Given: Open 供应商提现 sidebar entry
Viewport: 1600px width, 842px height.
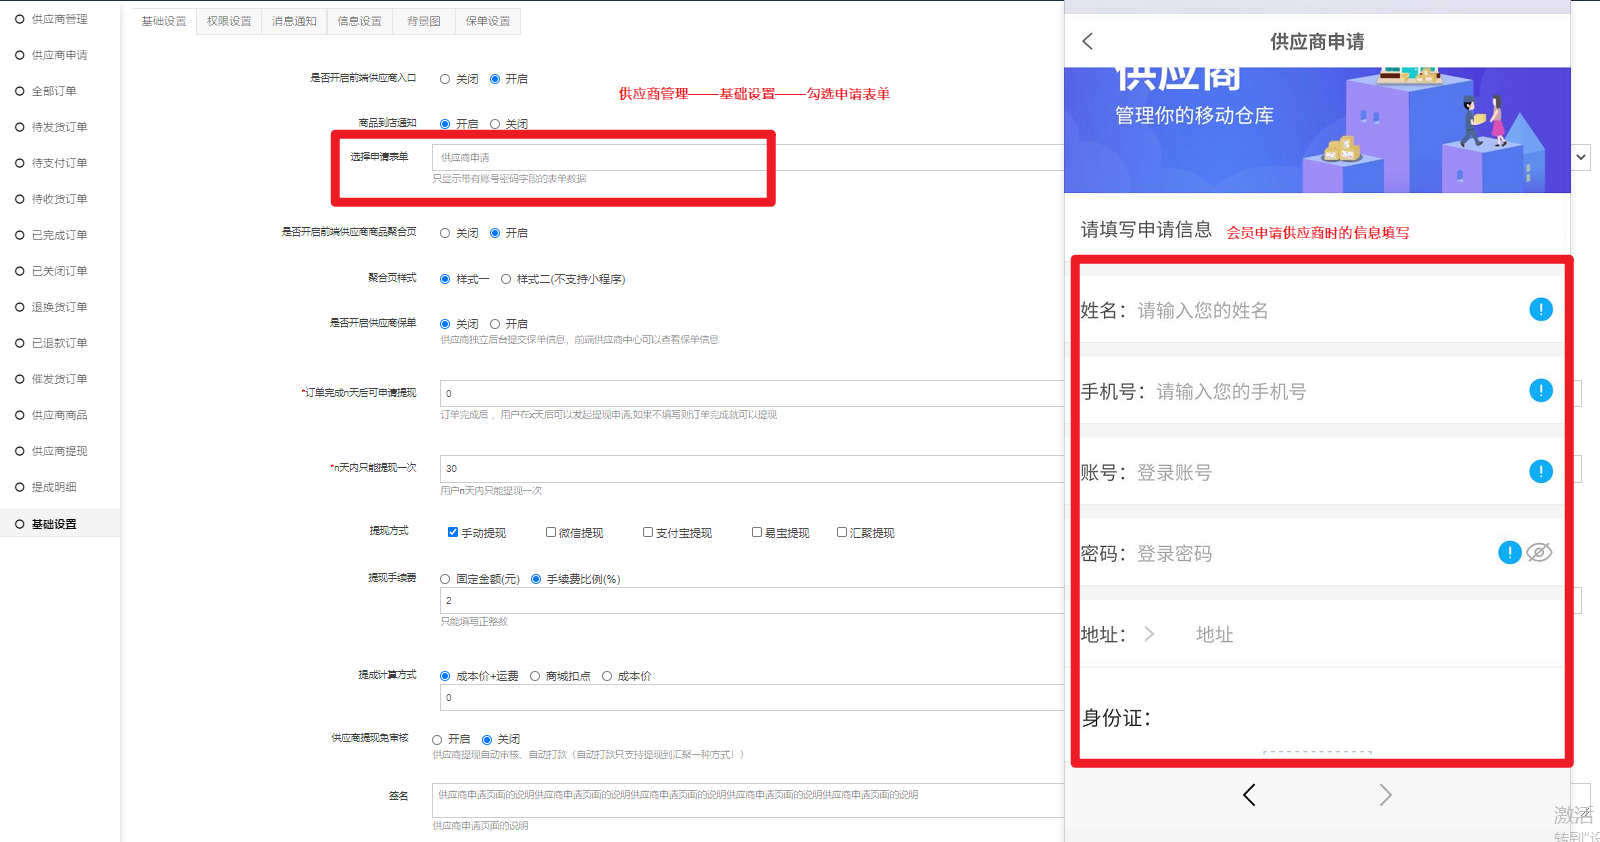Looking at the screenshot, I should coord(59,451).
